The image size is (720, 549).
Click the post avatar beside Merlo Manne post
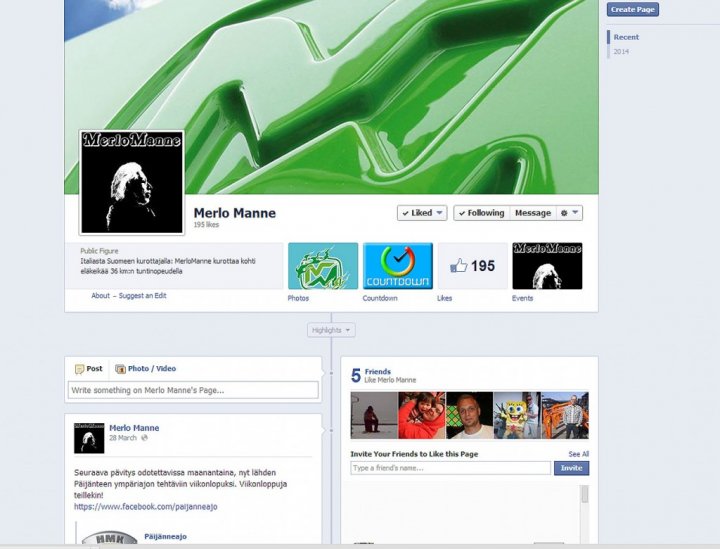pyautogui.click(x=89, y=437)
